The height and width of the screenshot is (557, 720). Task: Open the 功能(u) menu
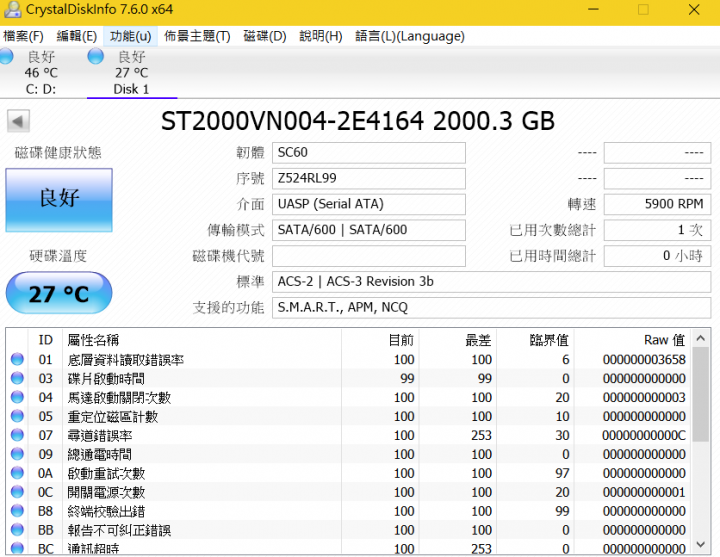coord(130,36)
